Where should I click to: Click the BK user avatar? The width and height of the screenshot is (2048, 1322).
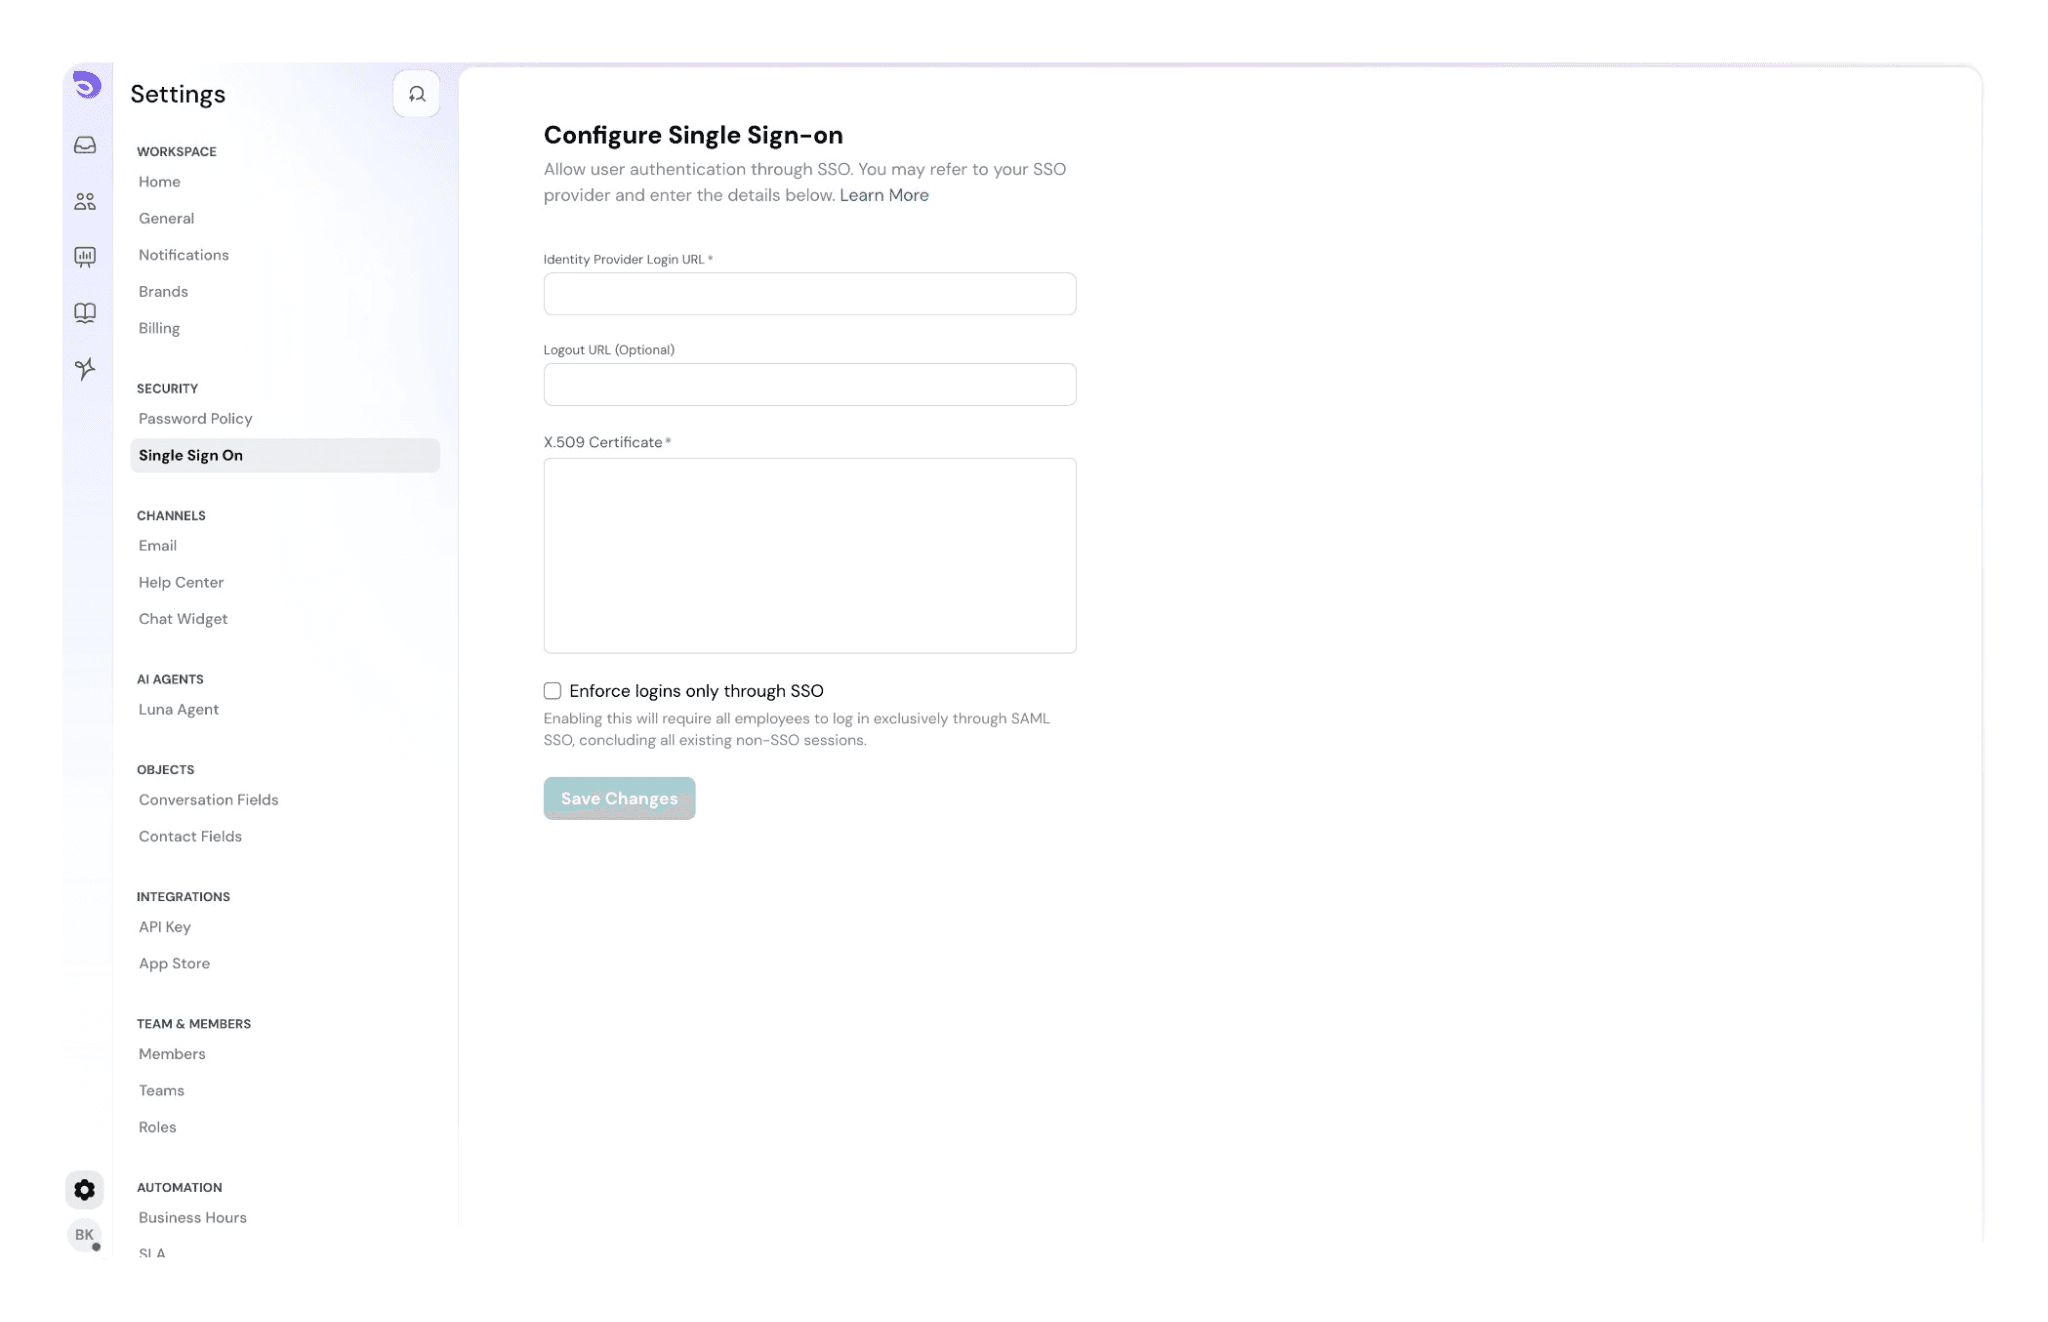85,1235
